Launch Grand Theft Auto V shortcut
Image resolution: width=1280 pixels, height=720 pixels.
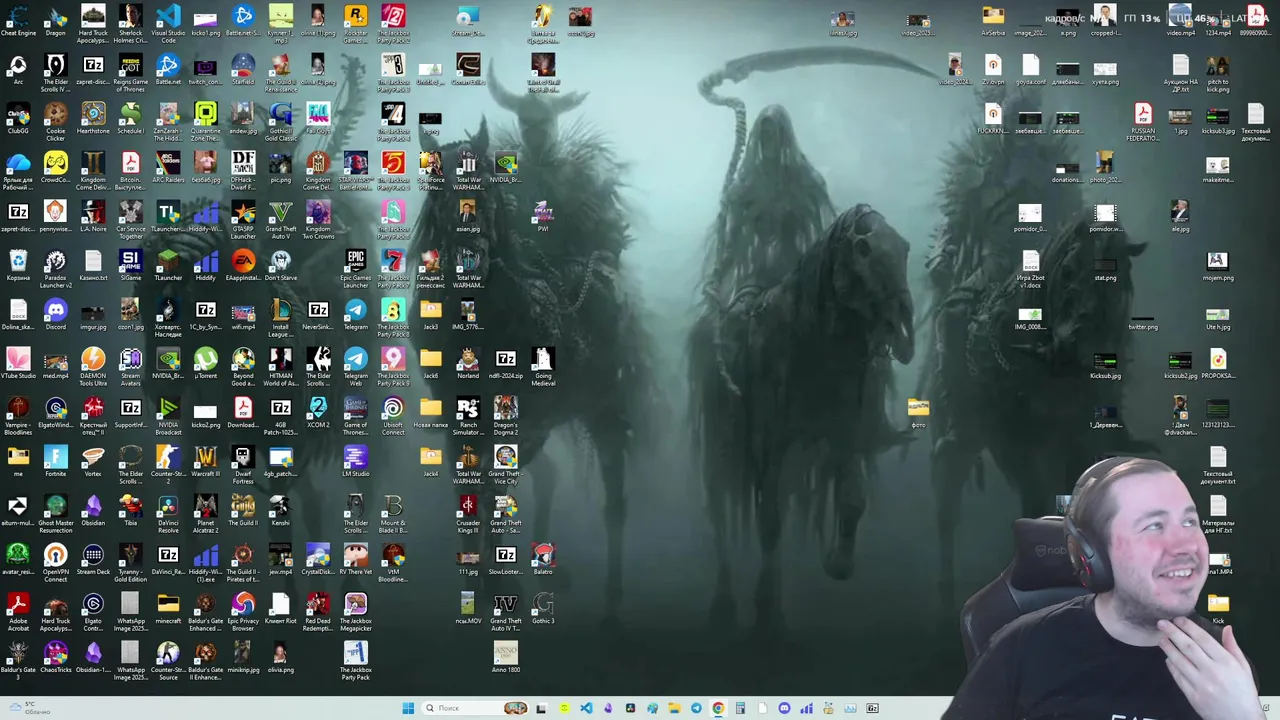pyautogui.click(x=280, y=219)
